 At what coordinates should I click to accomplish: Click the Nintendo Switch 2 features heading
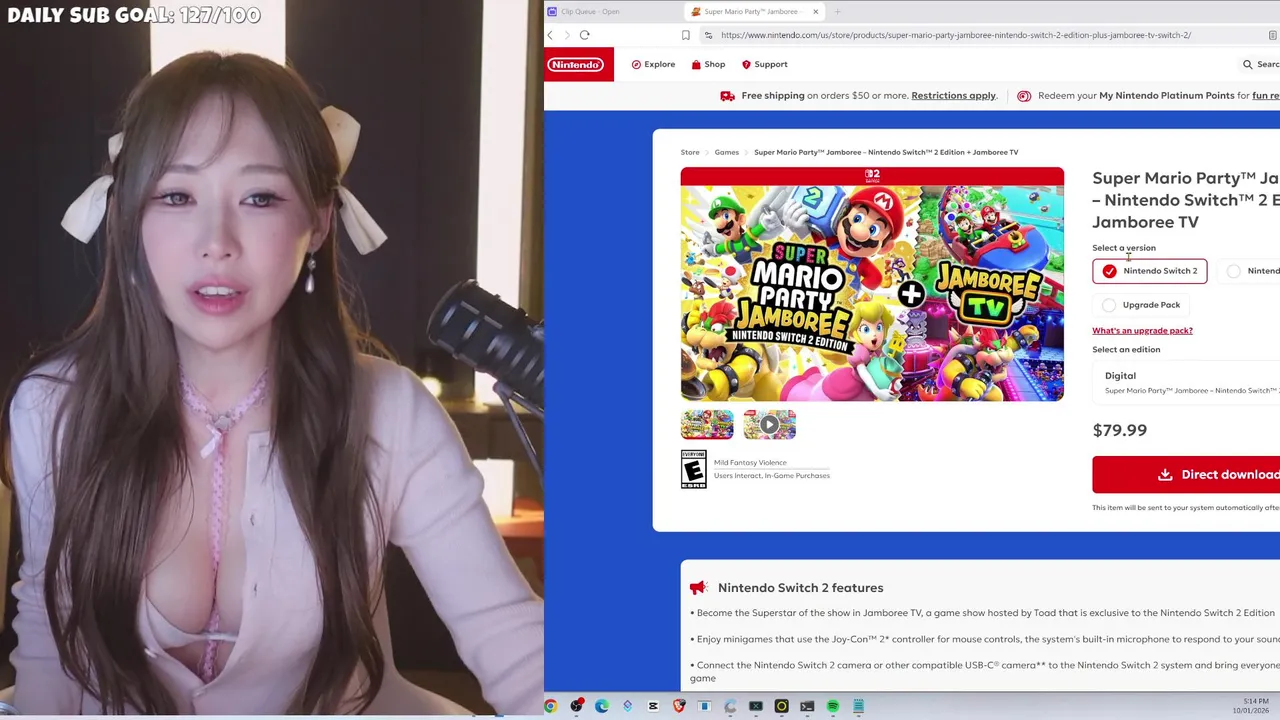[x=800, y=588]
